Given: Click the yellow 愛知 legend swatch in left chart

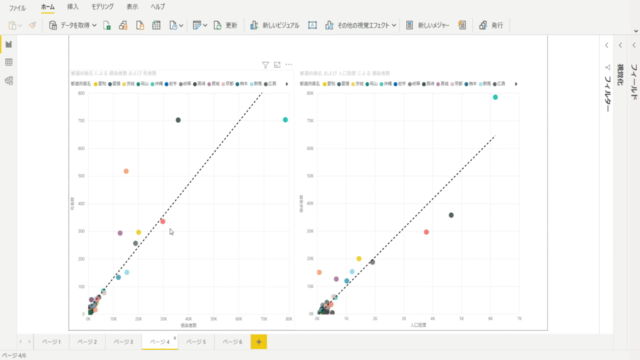Looking at the screenshot, I should coord(96,84).
